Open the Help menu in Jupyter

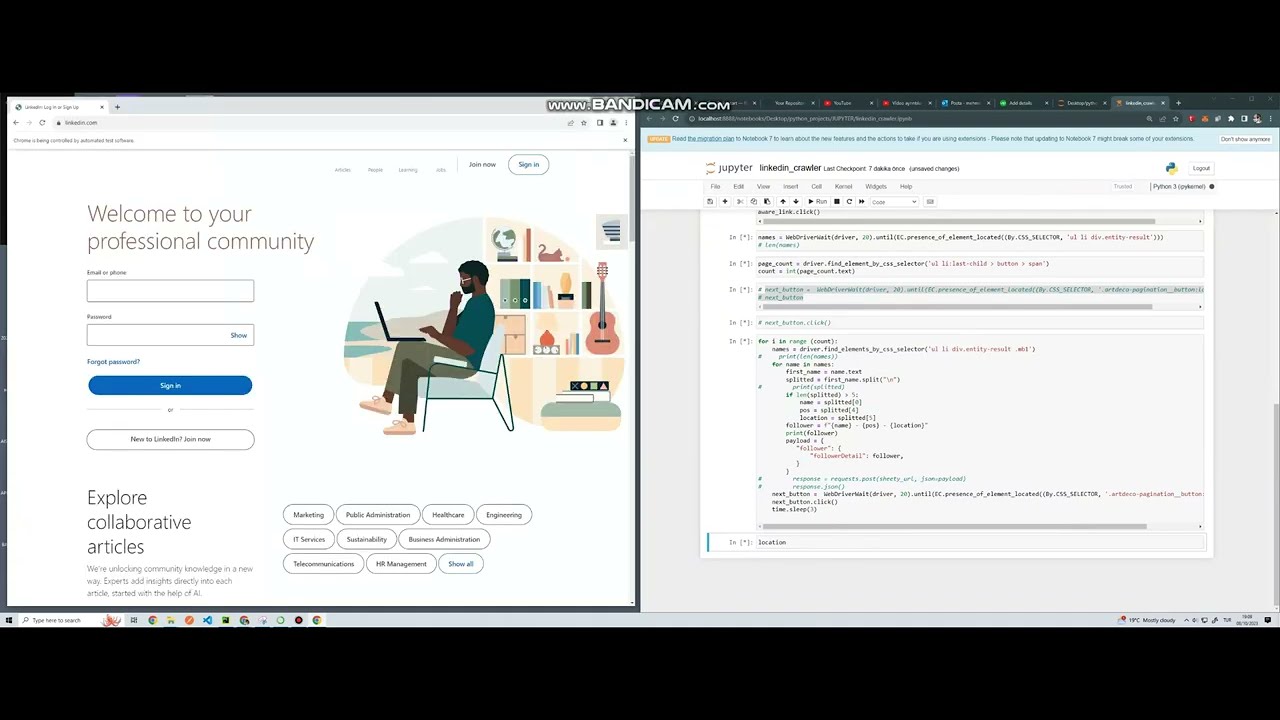click(905, 186)
